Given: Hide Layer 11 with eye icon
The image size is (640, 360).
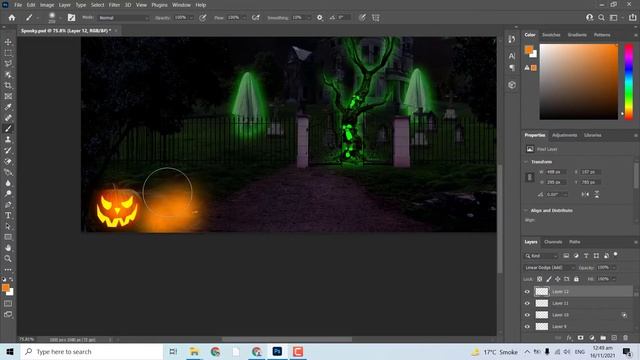Looking at the screenshot, I should pyautogui.click(x=527, y=303).
